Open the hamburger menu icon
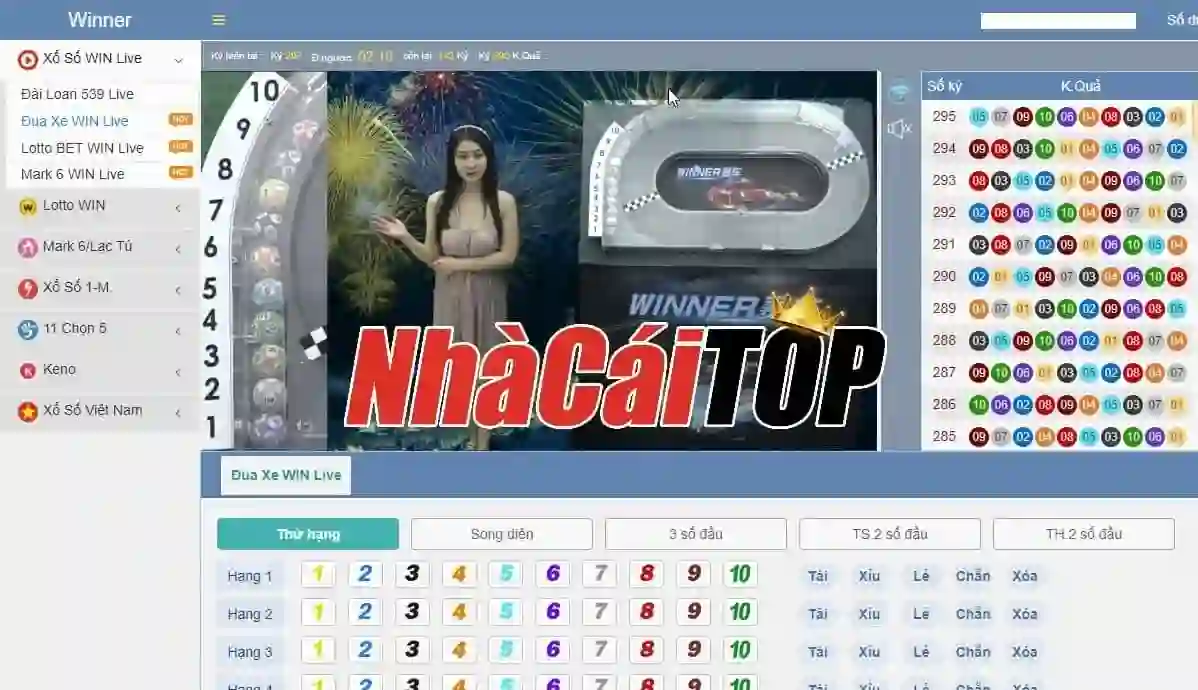1198x690 pixels. pyautogui.click(x=219, y=20)
